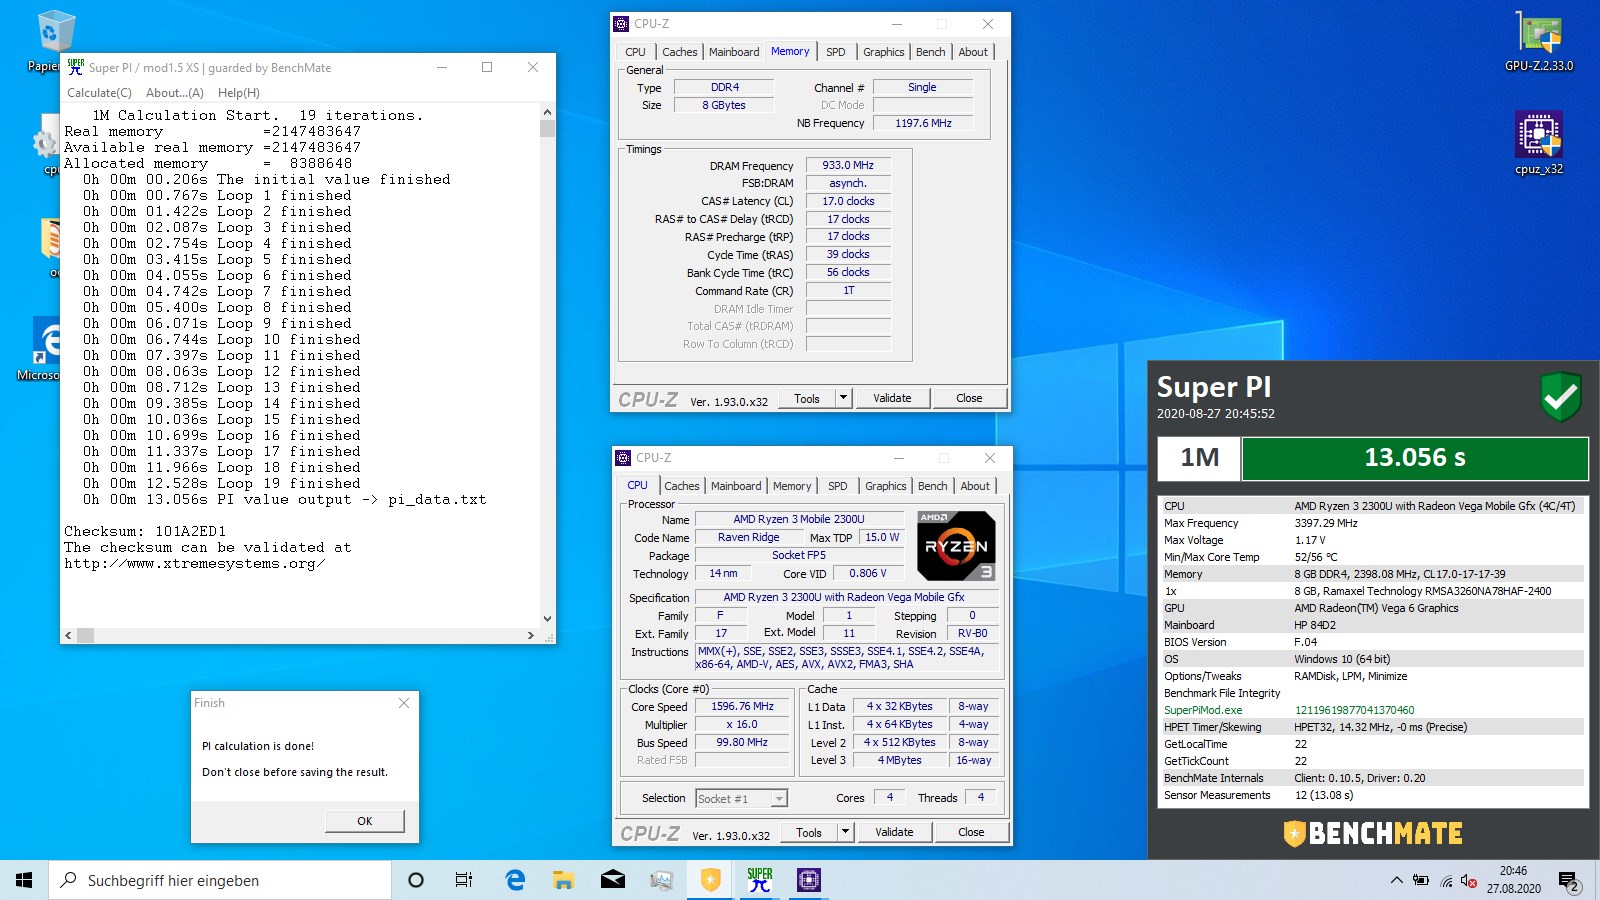This screenshot has width=1600, height=900.
Task: Click BenchMate green verification shield
Action: [1560, 396]
